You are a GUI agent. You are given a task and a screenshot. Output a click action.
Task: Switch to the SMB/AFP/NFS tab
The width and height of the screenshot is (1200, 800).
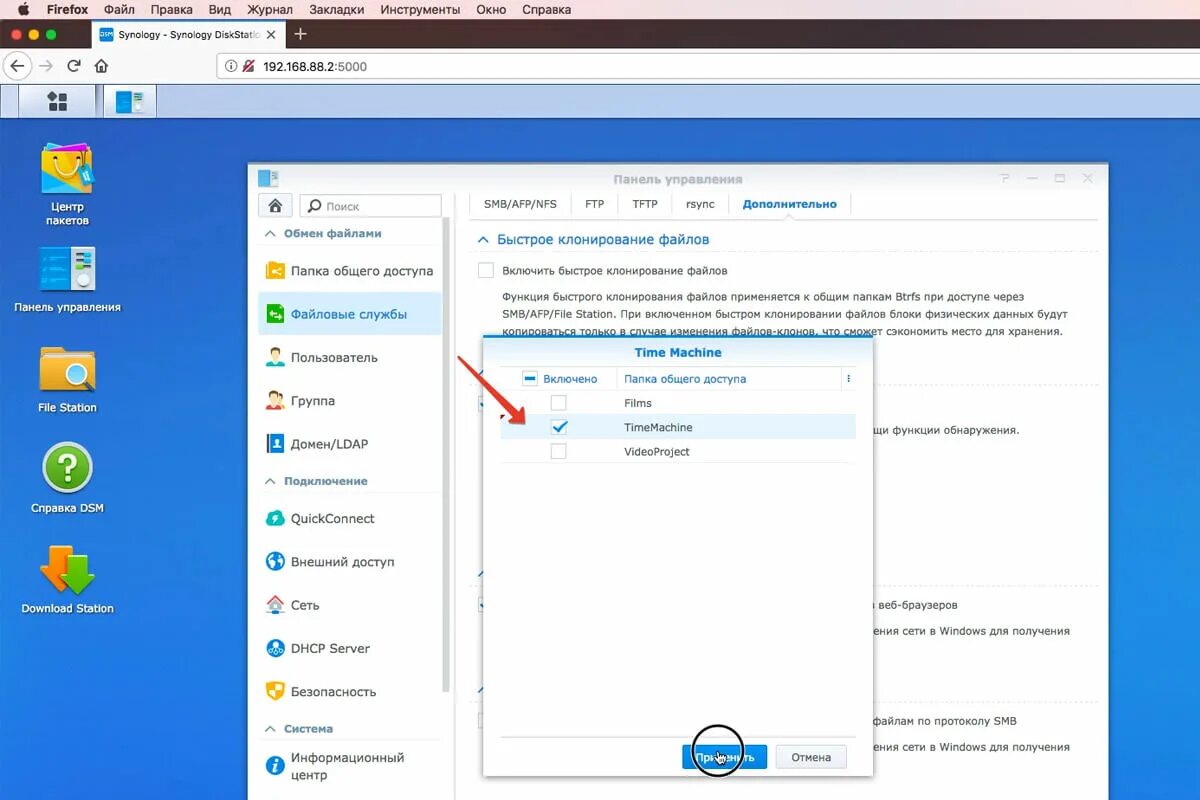(x=520, y=204)
